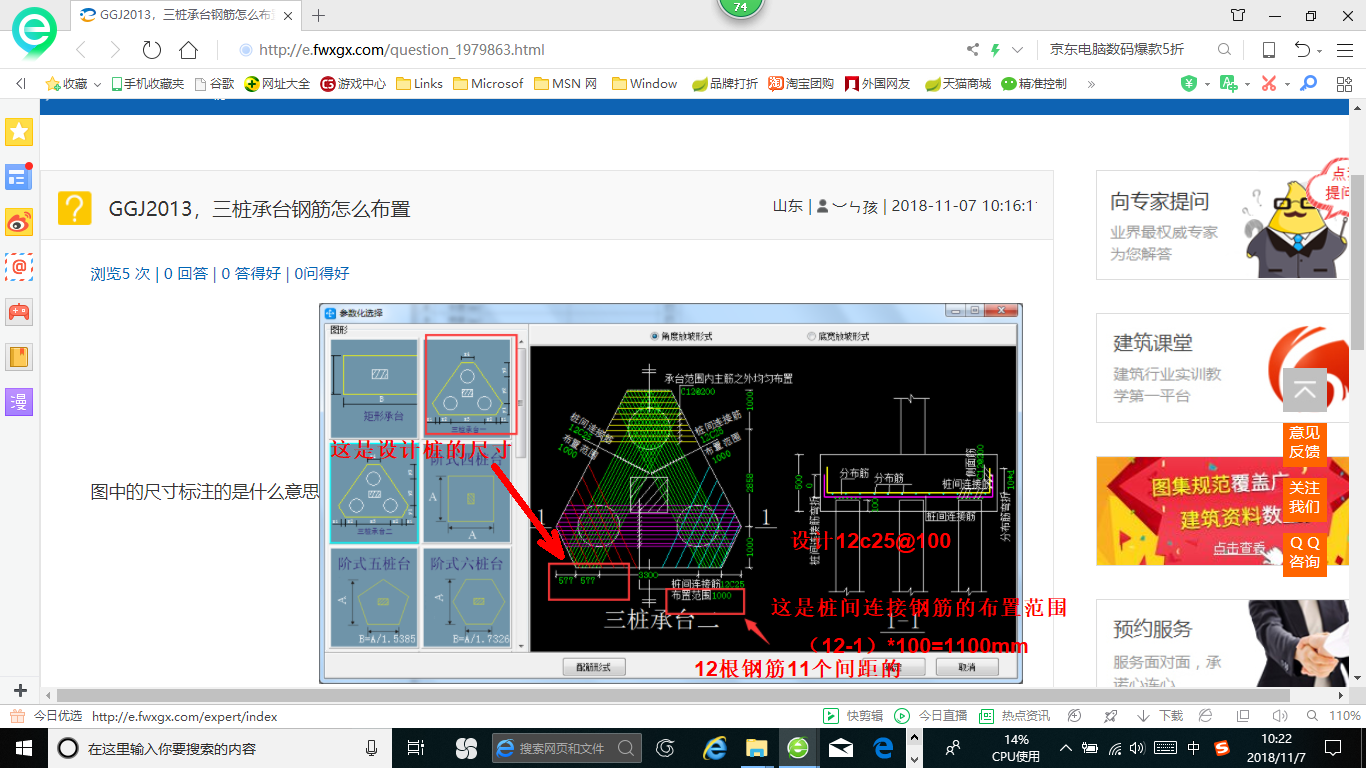The height and width of the screenshot is (768, 1366).
Task: Reload the page with the refresh icon
Action: pos(152,49)
